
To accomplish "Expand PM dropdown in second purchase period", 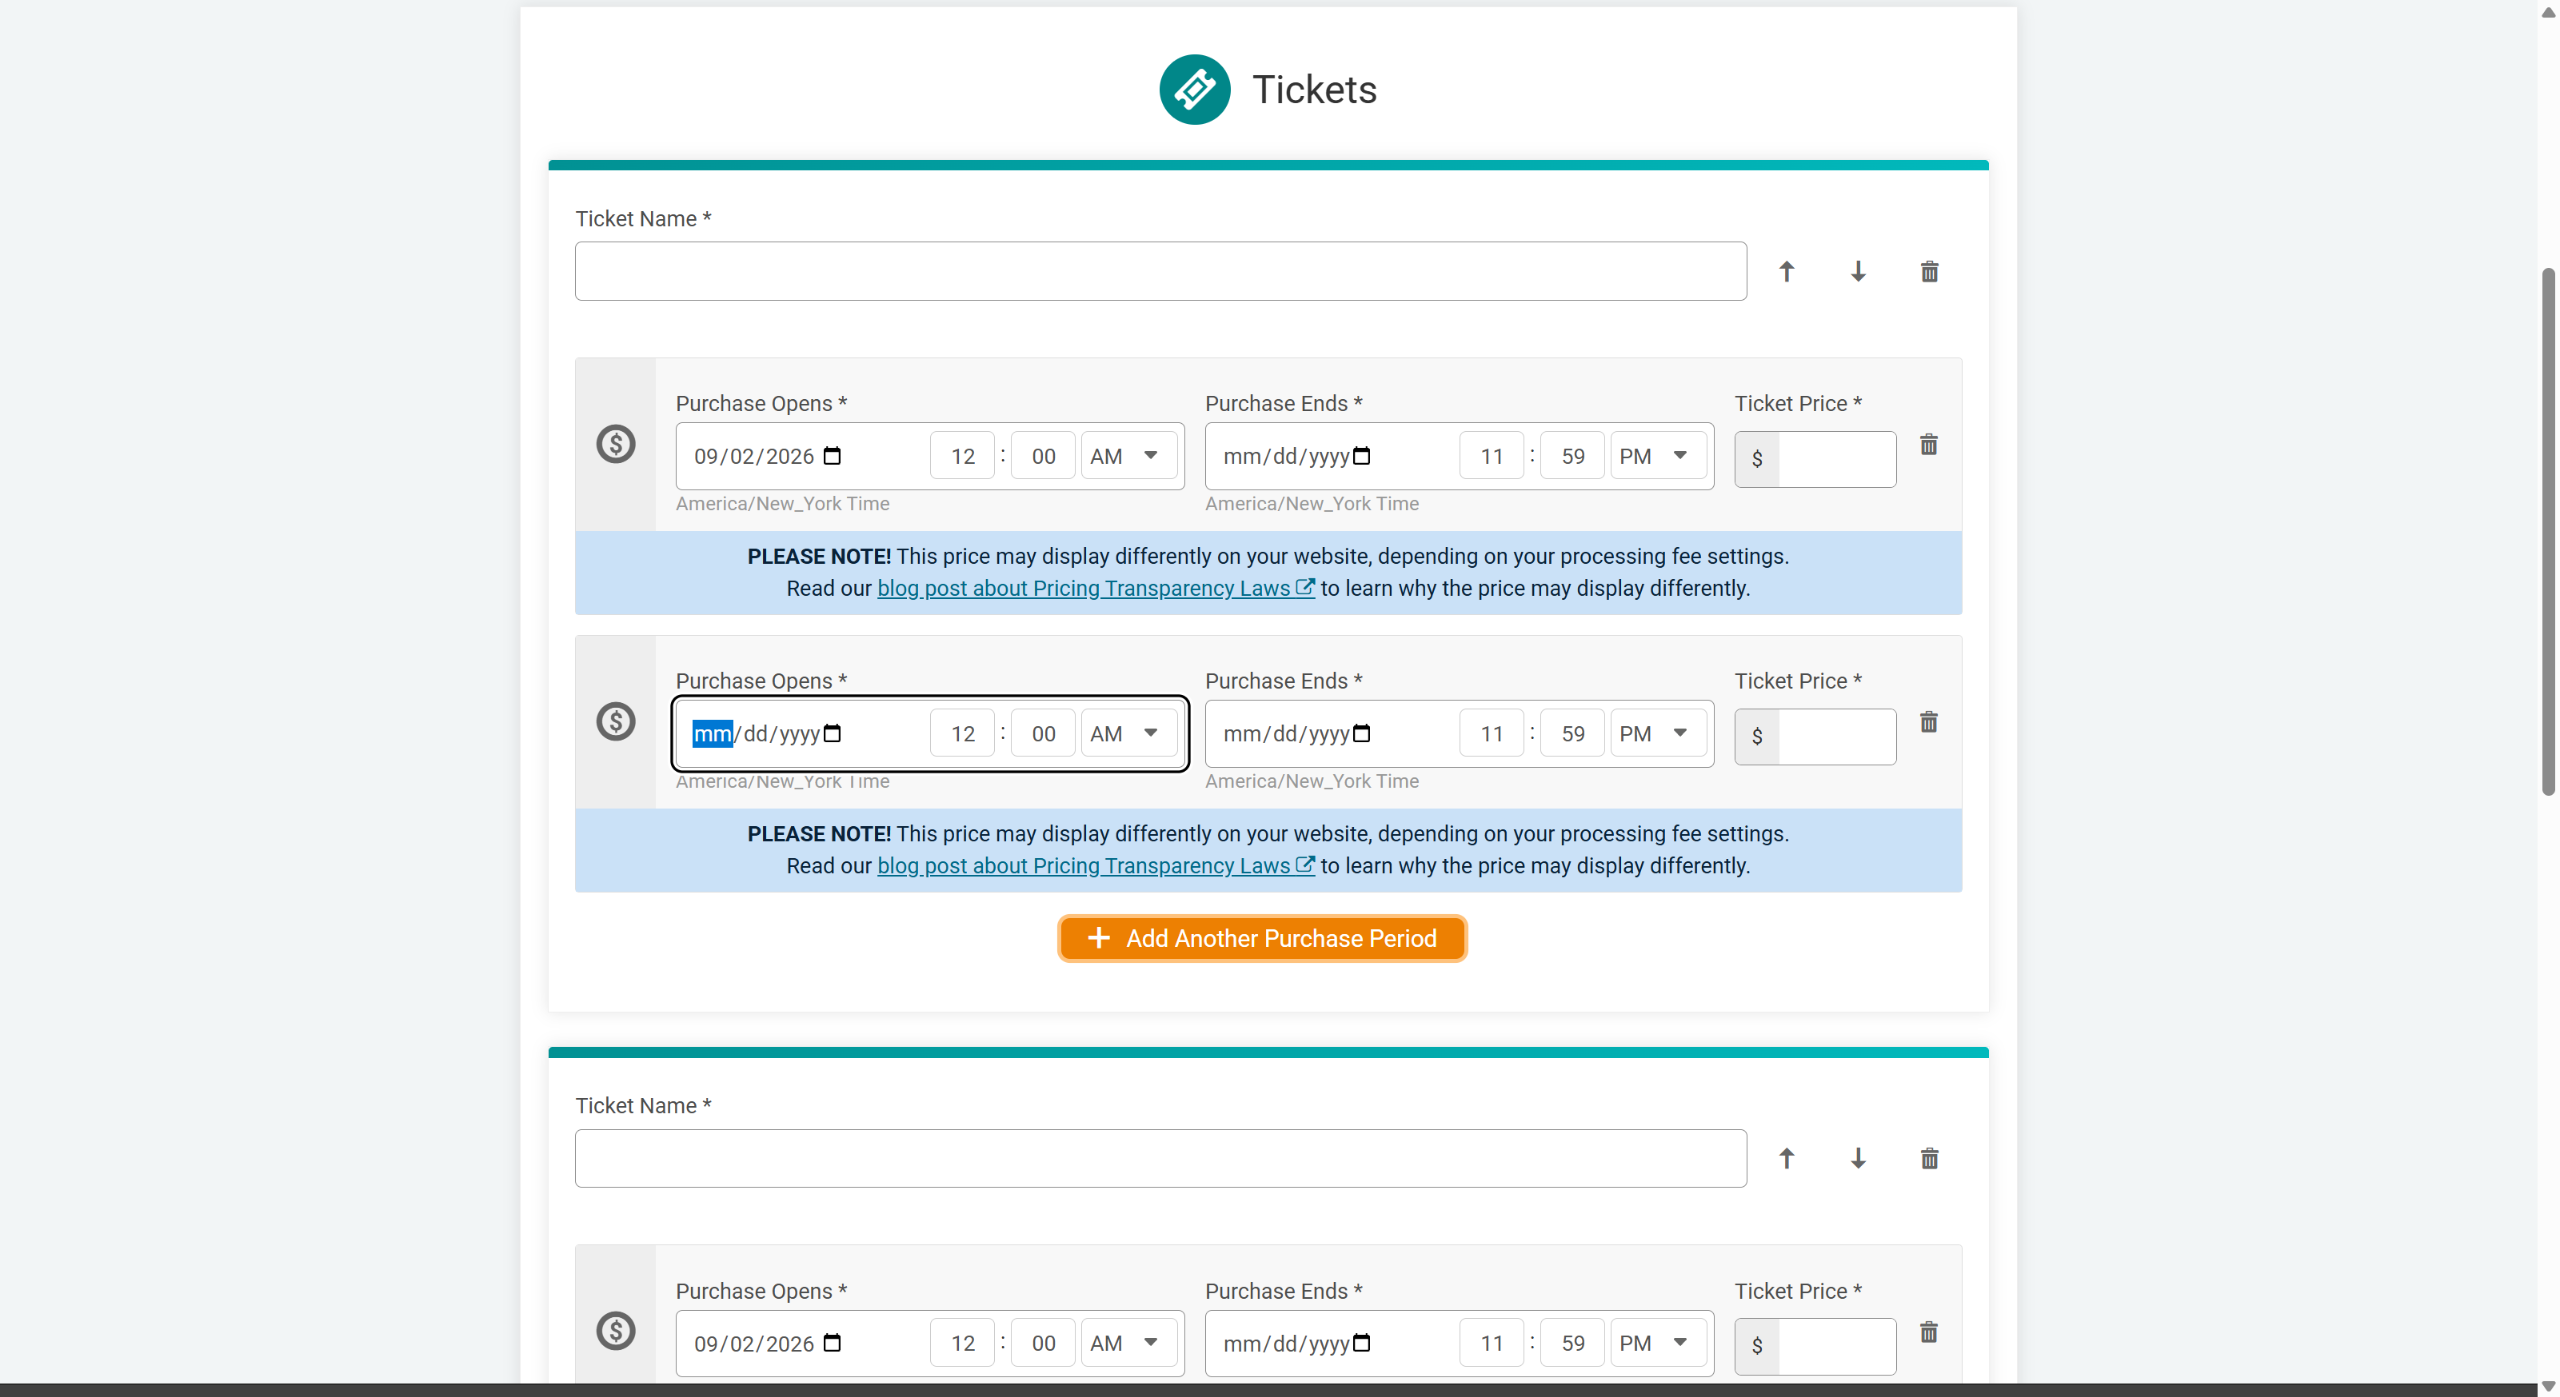I will click(x=1657, y=733).
